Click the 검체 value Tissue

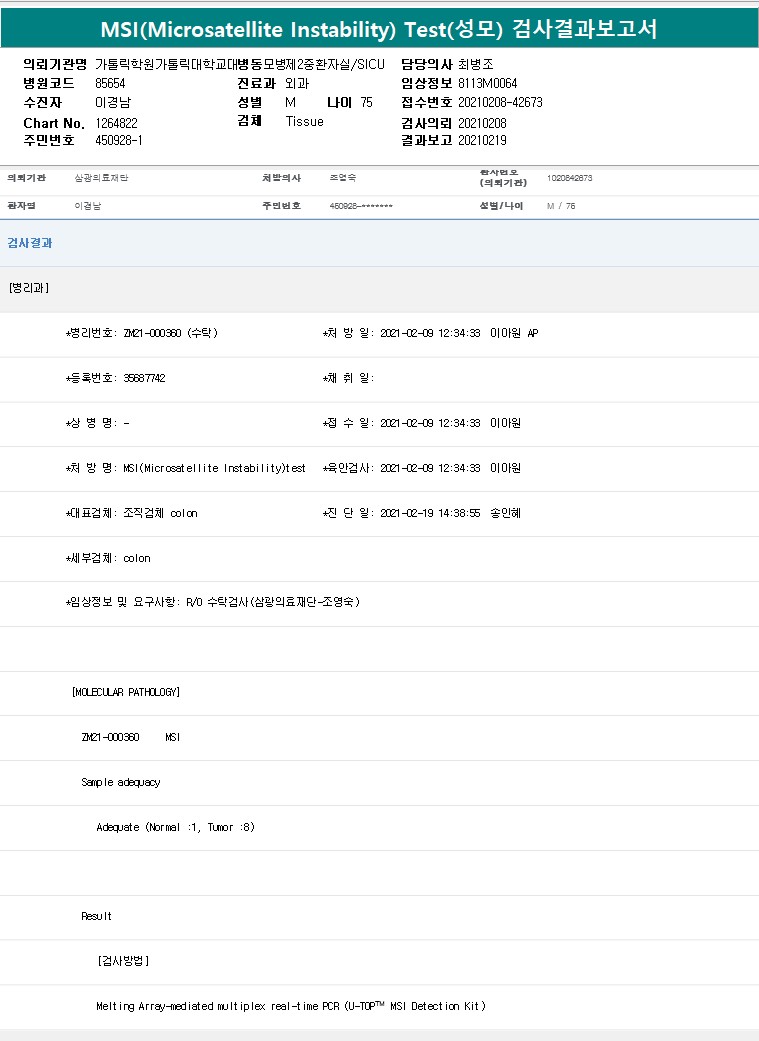(304, 121)
